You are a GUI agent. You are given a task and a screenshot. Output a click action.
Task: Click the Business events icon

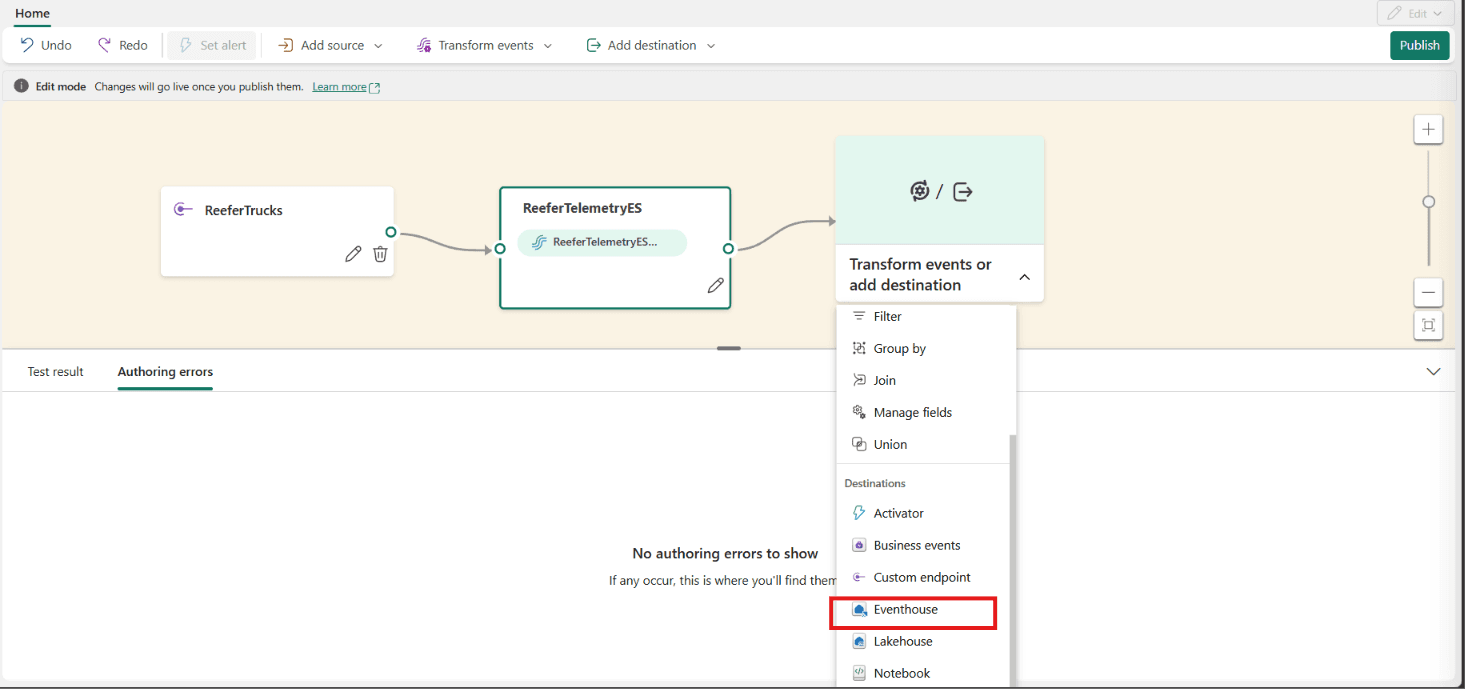pyautogui.click(x=858, y=545)
